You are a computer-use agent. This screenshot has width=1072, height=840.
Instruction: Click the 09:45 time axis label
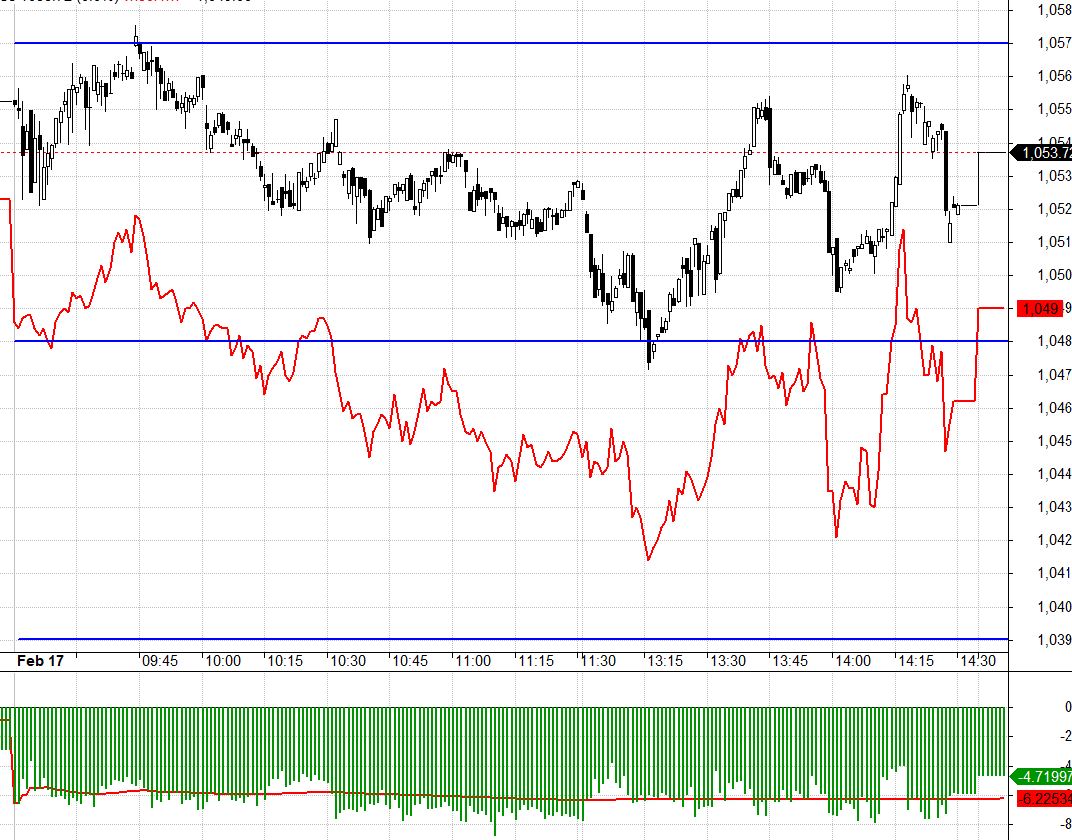tap(160, 661)
